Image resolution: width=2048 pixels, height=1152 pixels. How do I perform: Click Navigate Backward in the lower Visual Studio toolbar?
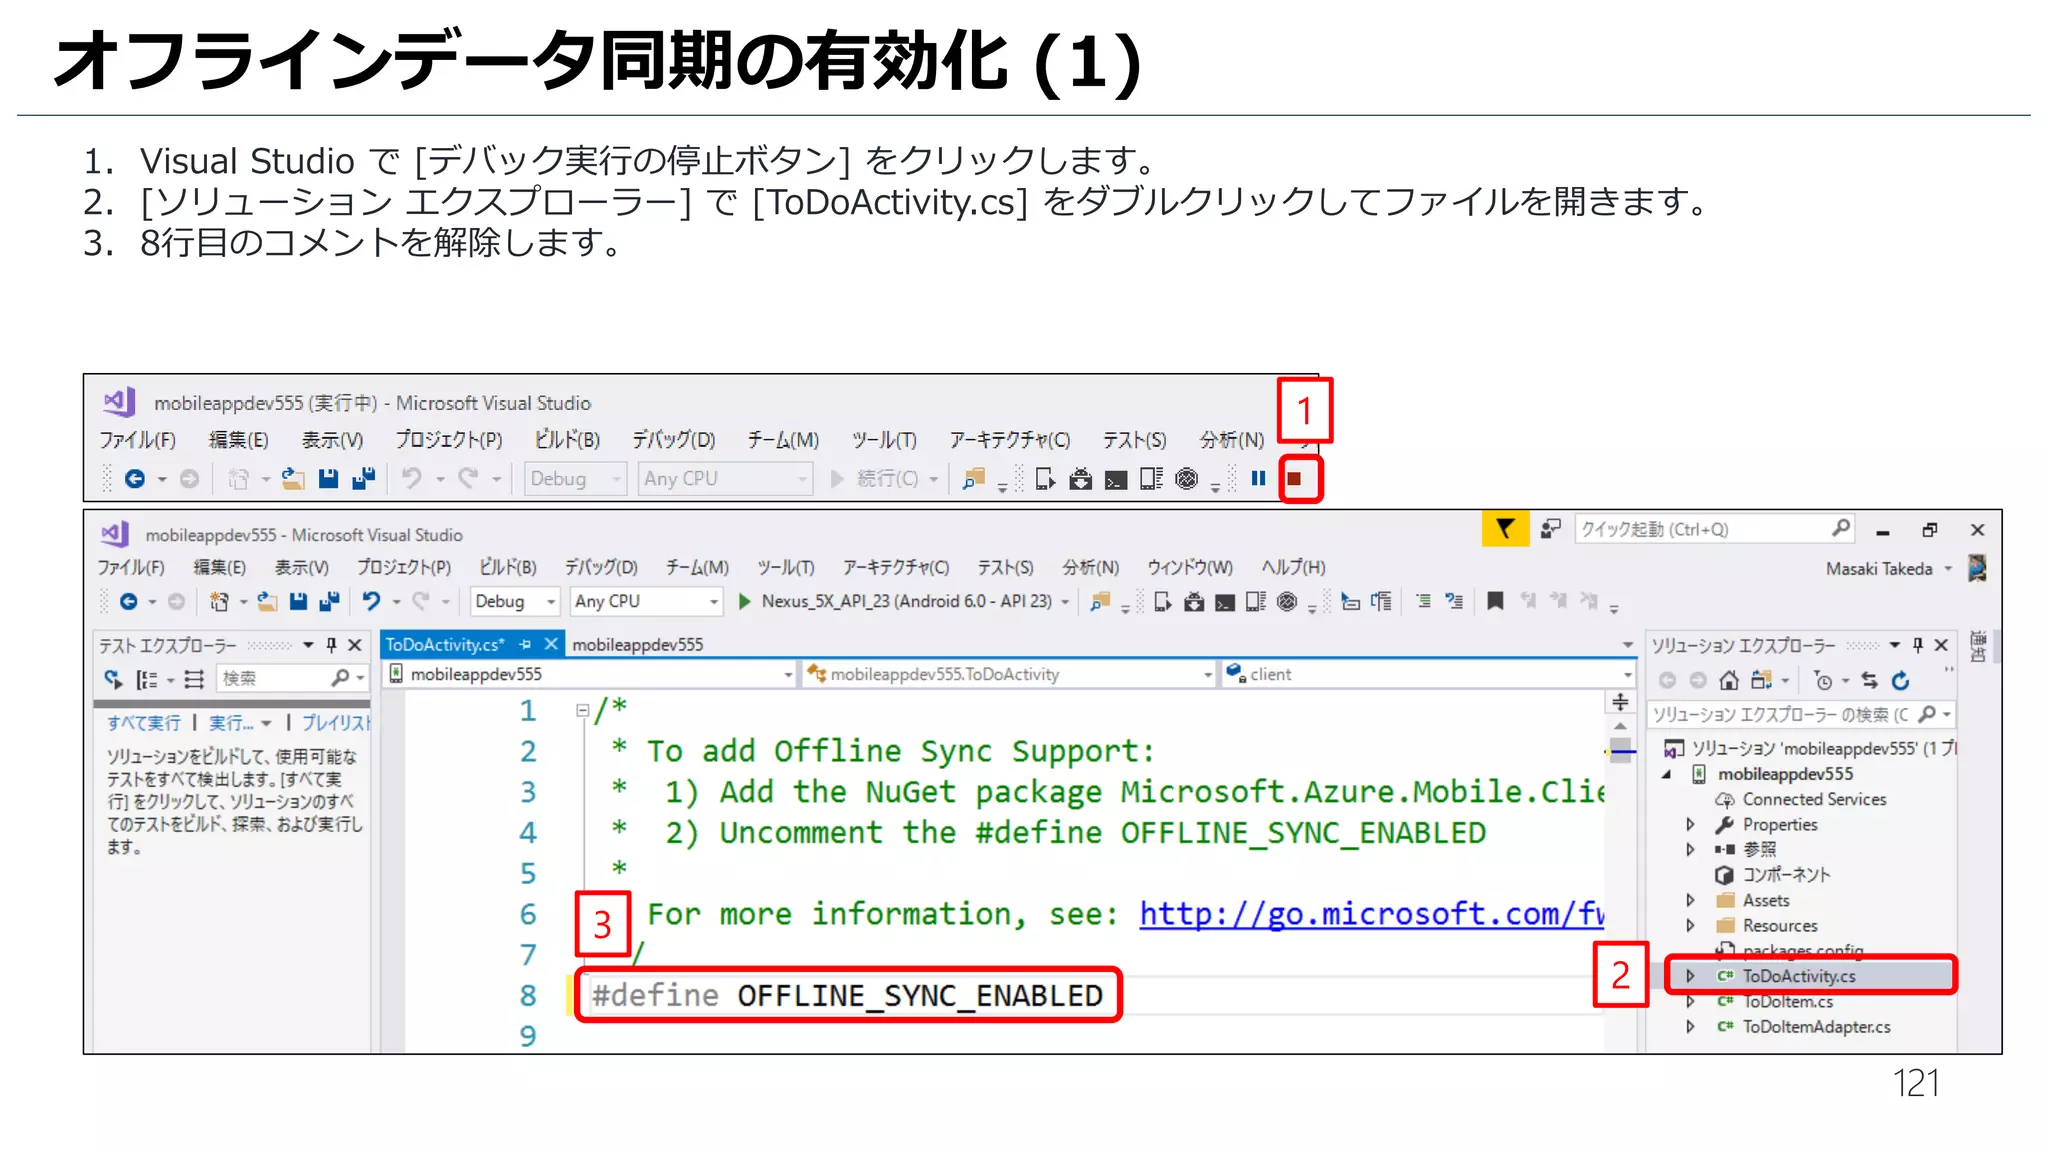(129, 601)
